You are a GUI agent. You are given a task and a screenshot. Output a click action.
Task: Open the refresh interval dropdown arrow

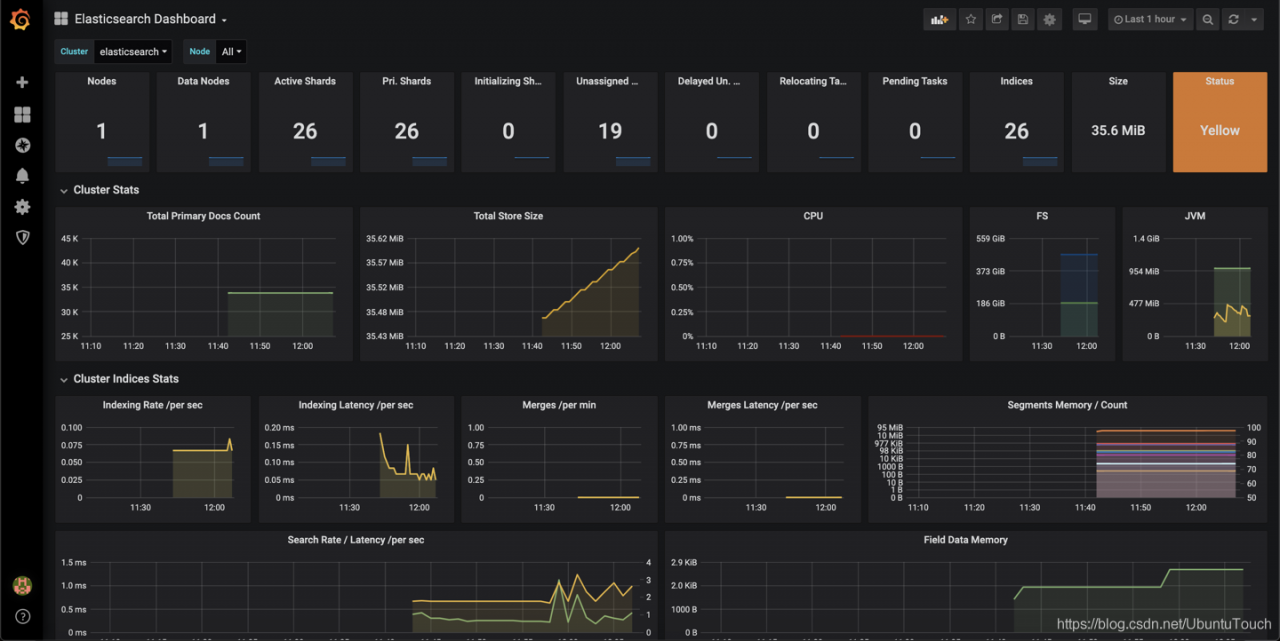click(x=1254, y=19)
